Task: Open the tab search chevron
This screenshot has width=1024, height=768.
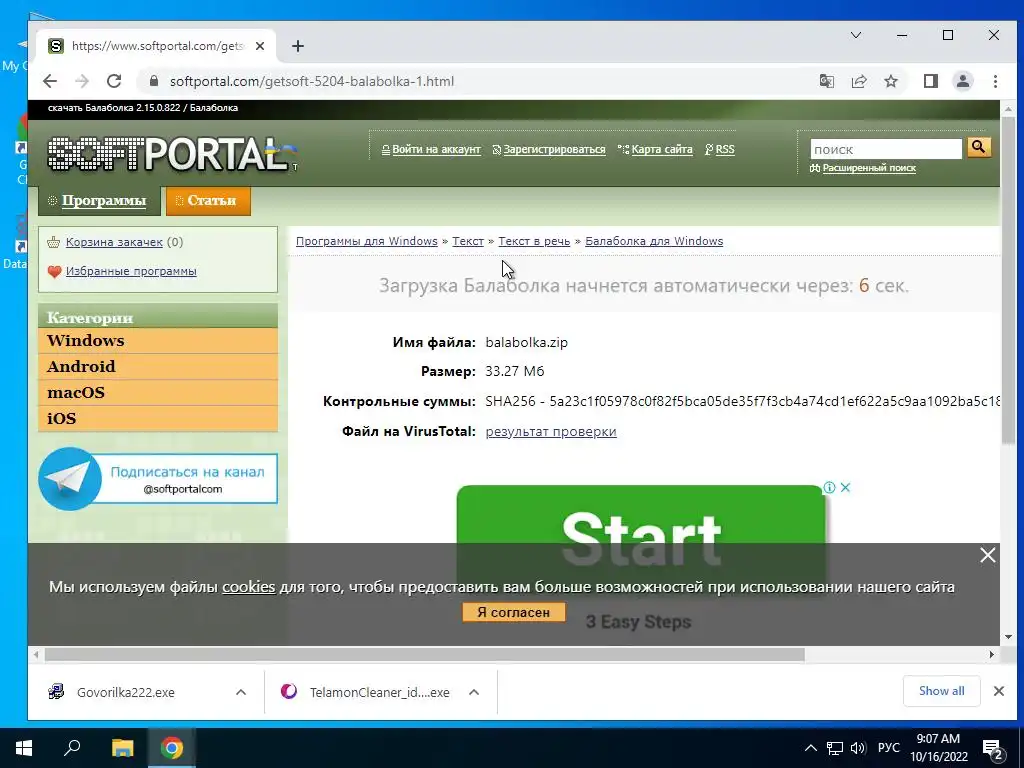Action: tap(856, 35)
